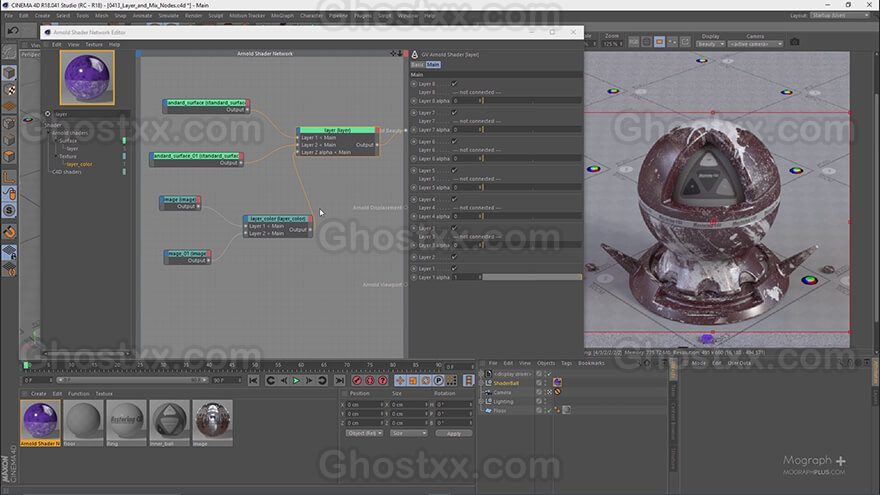Screen dimensions: 880x495
Task: Expand the display driver object in Object Manager
Action: (481, 374)
